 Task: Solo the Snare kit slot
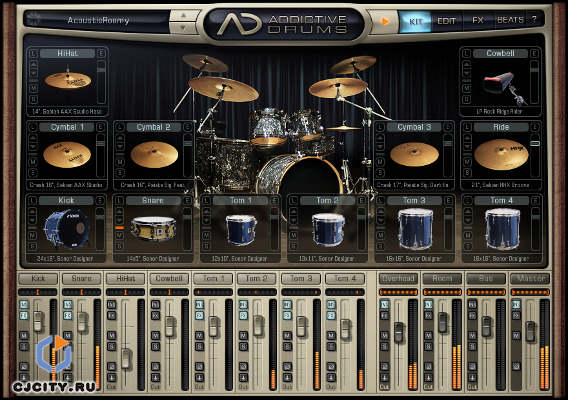(120, 246)
